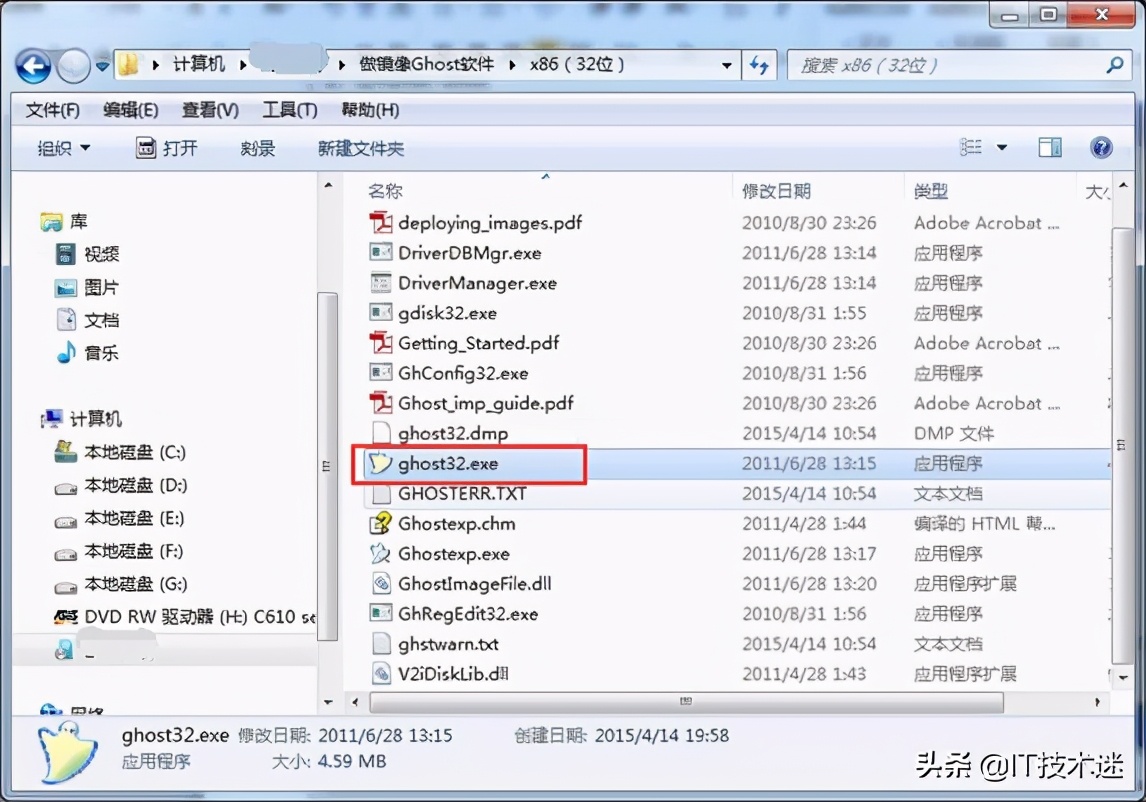
Task: Click navigation pane scroll up arrow
Action: (328, 185)
